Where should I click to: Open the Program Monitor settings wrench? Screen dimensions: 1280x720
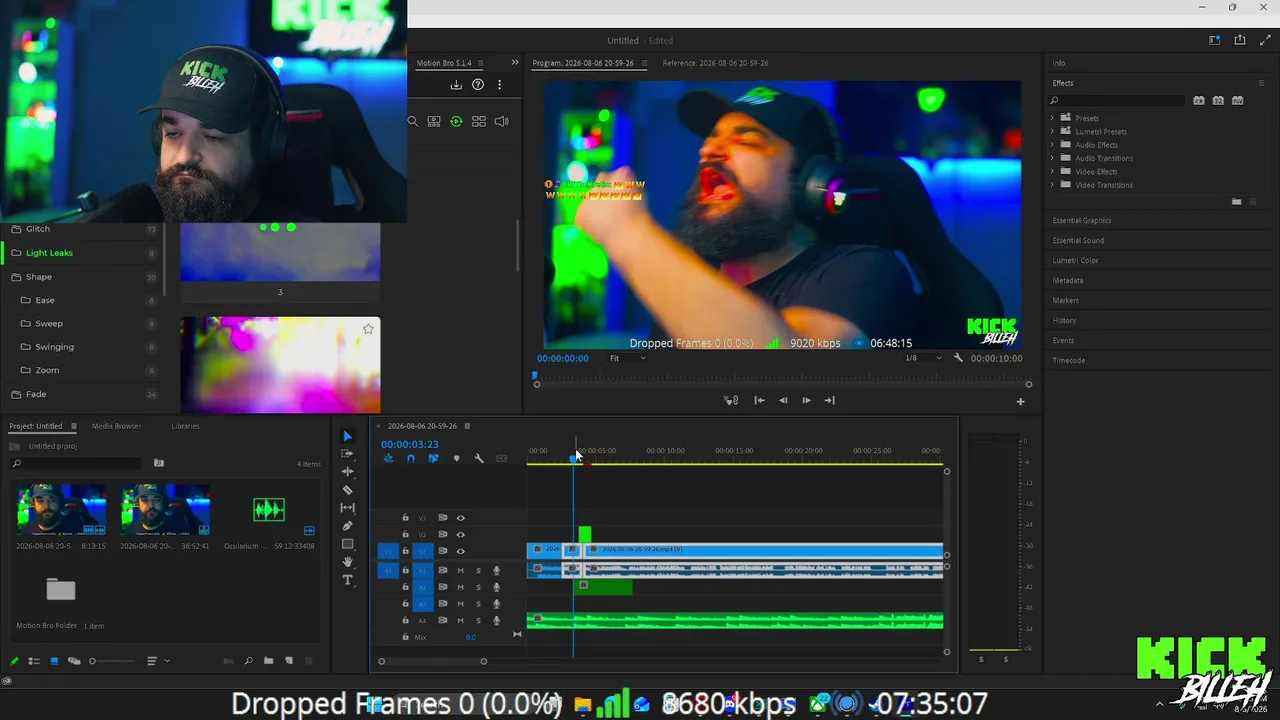pyautogui.click(x=958, y=358)
